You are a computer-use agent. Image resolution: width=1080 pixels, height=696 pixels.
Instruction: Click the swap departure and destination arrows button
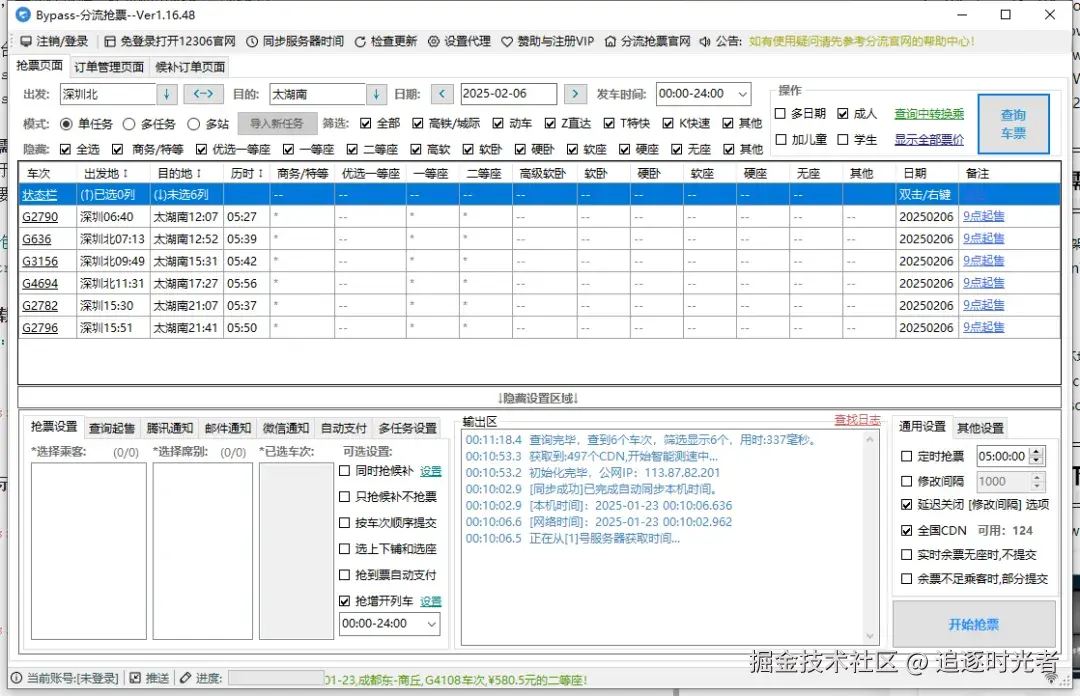tap(203, 94)
